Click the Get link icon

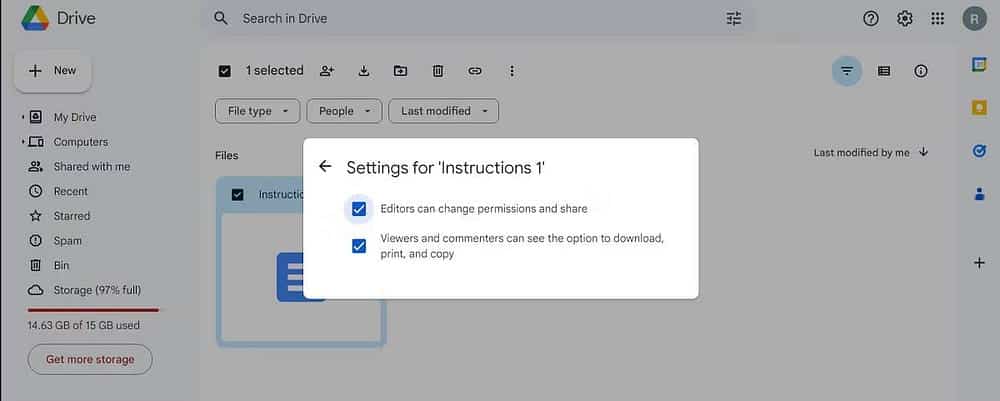474,71
